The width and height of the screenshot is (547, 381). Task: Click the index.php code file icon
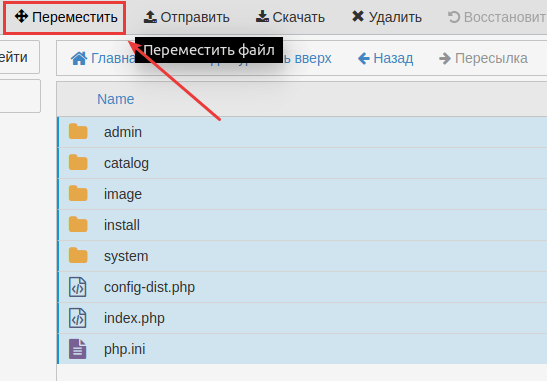[x=77, y=318]
